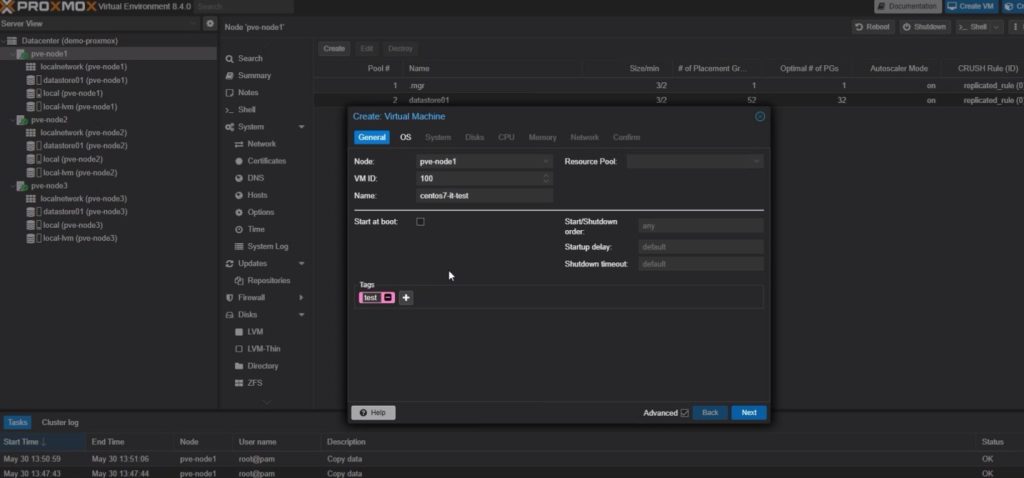Image resolution: width=1024 pixels, height=478 pixels.
Task: Open local-lvm (pve-node1) storage
Action: point(80,106)
